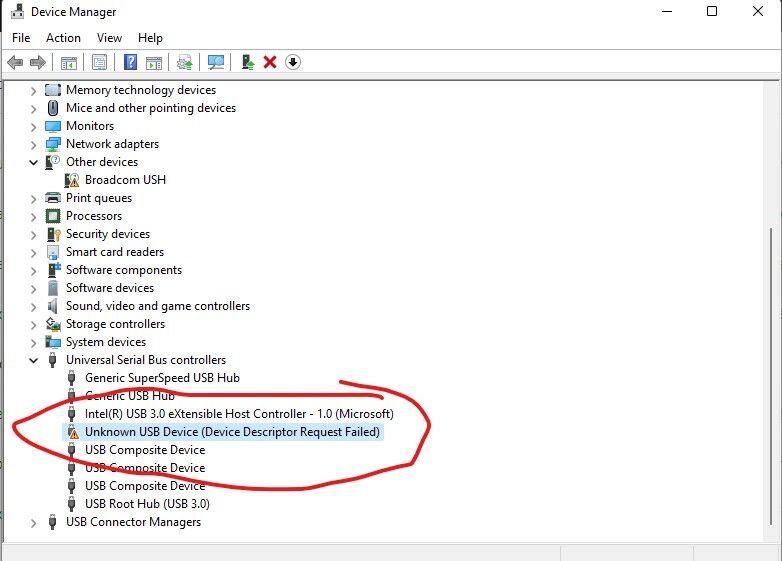The width and height of the screenshot is (782, 561).
Task: Click the mouse icon for pointing devices
Action: pyautogui.click(x=53, y=108)
